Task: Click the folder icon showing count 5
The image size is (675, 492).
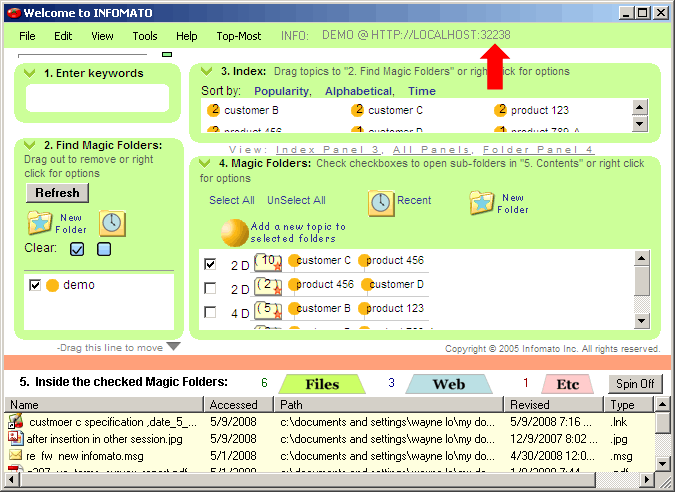Action: coord(268,310)
